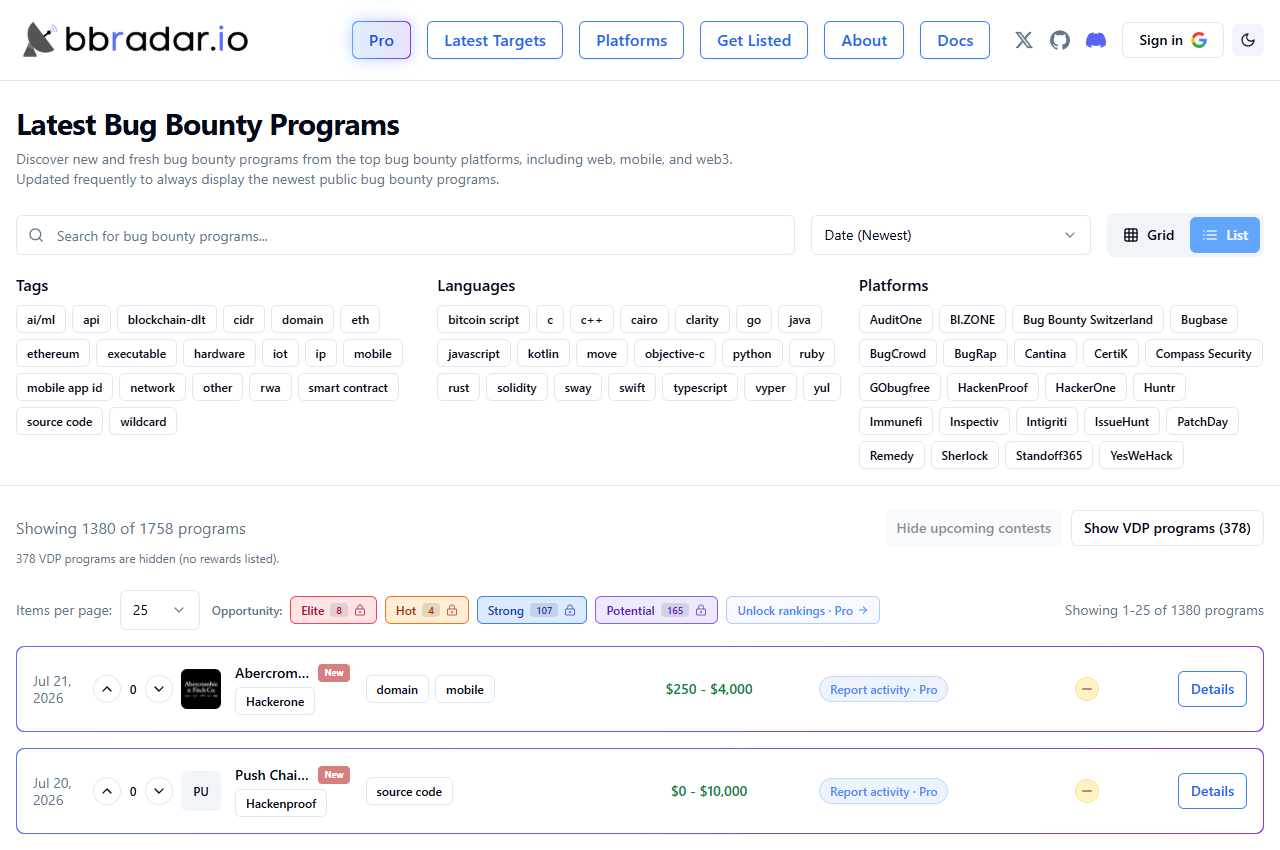Screen dimensions: 1280x850
Task: Switch to Grid view
Action: pos(1149,235)
